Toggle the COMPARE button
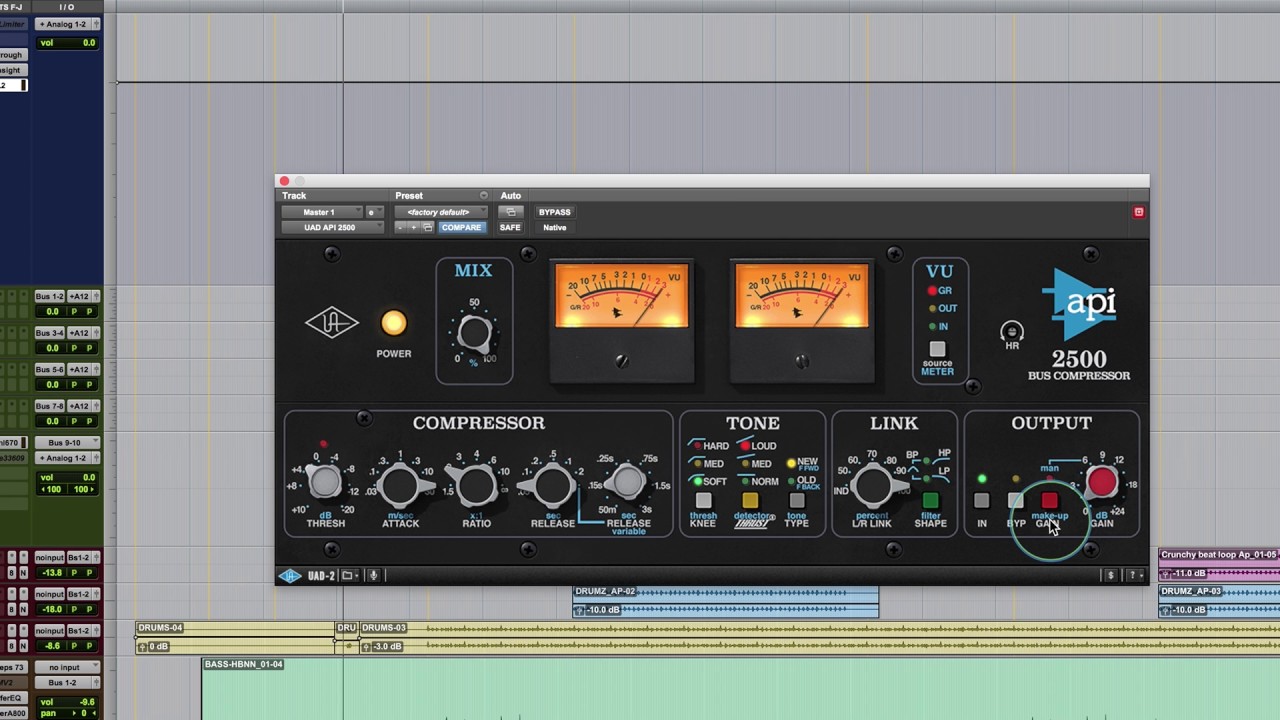The width and height of the screenshot is (1280, 720). coord(461,228)
